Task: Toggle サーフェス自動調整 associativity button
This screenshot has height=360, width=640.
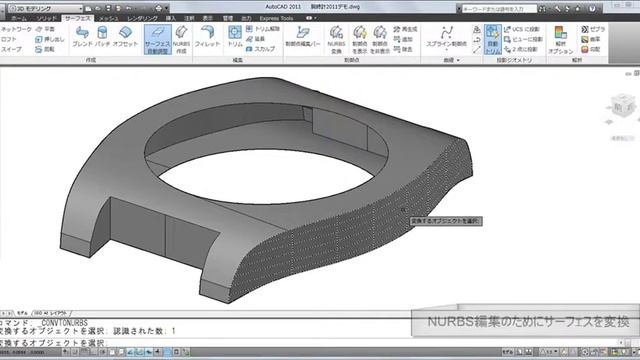Action: (157, 39)
